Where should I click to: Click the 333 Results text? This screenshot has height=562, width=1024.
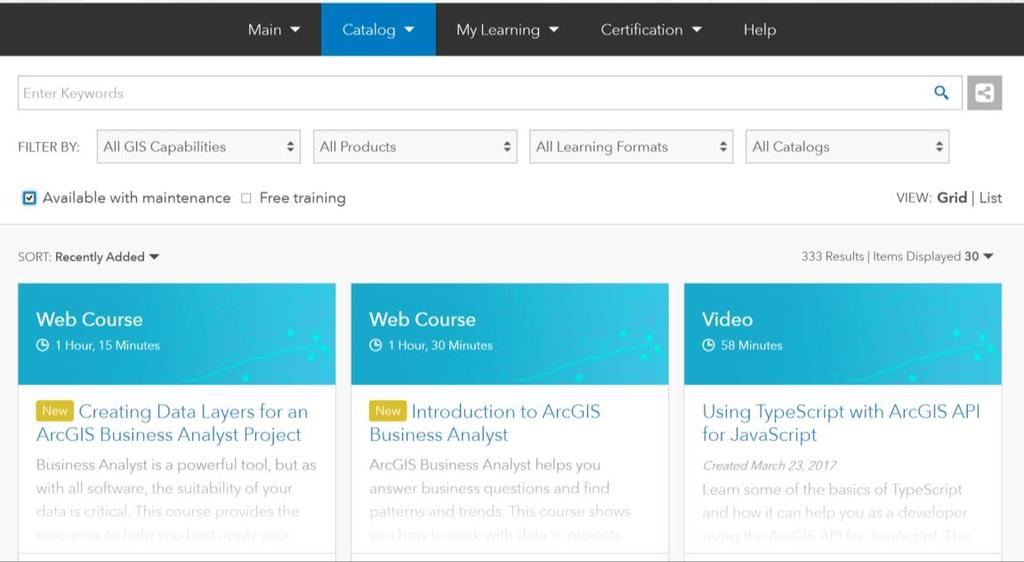[832, 257]
